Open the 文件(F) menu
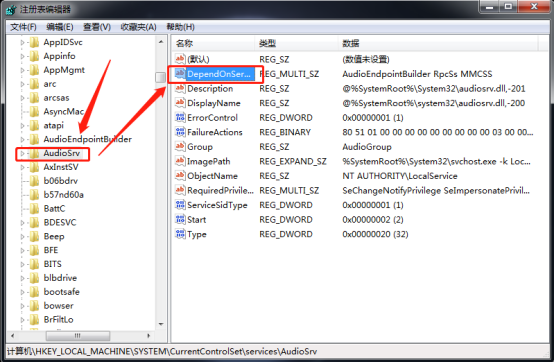 [x=23, y=27]
